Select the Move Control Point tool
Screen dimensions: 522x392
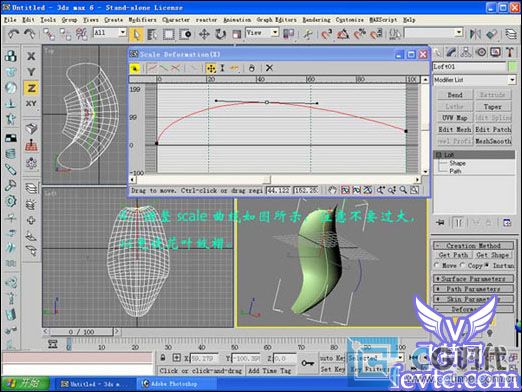click(211, 68)
